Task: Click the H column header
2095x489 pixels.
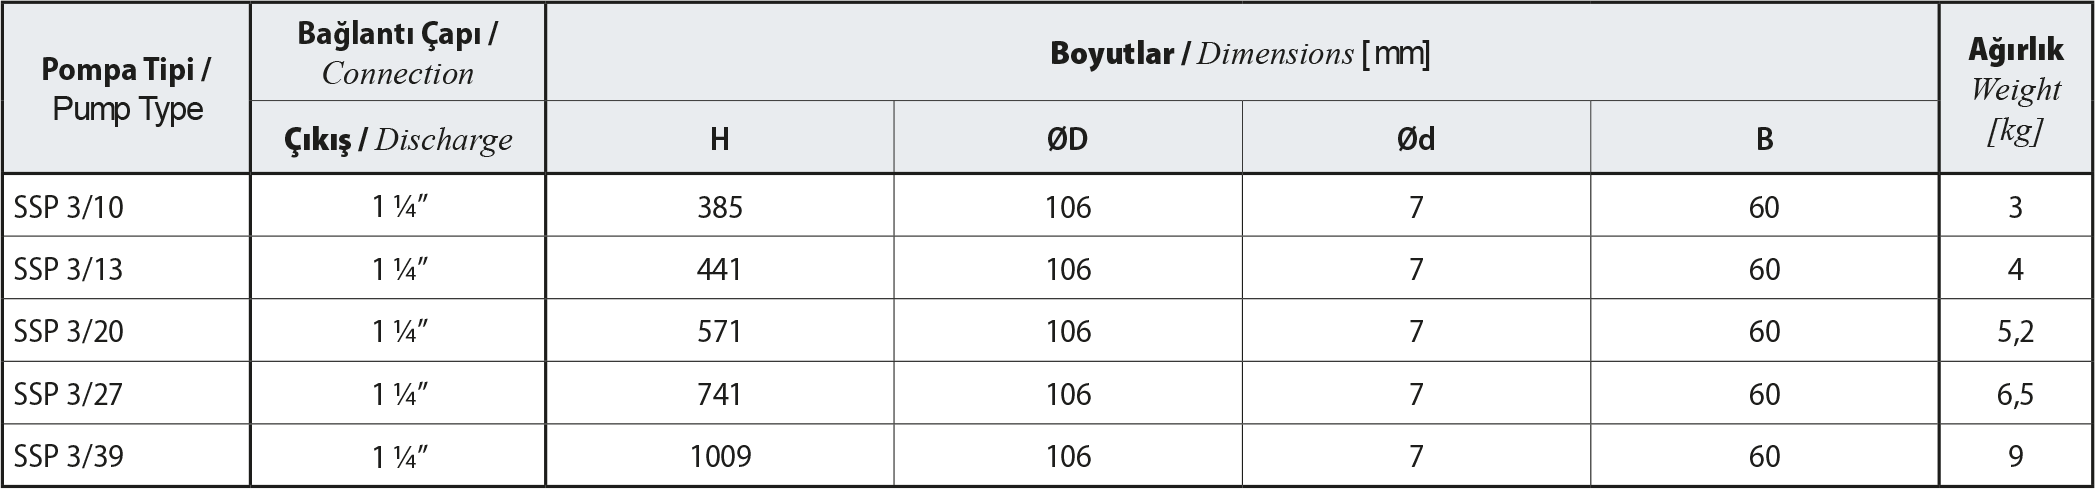Action: (720, 138)
